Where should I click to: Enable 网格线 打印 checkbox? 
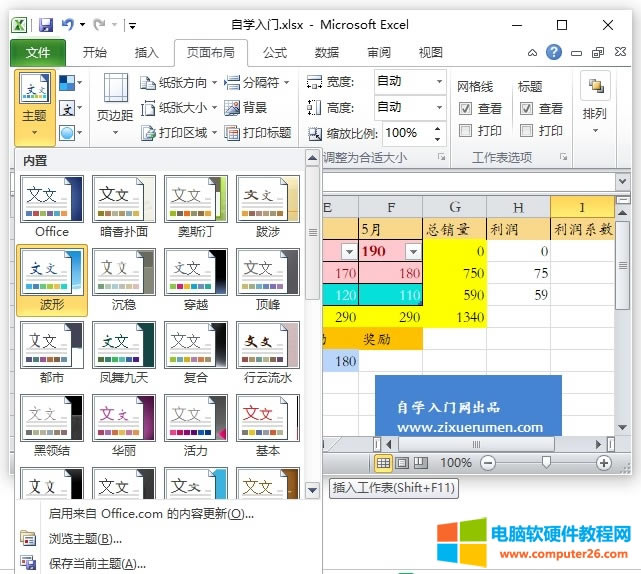465,130
